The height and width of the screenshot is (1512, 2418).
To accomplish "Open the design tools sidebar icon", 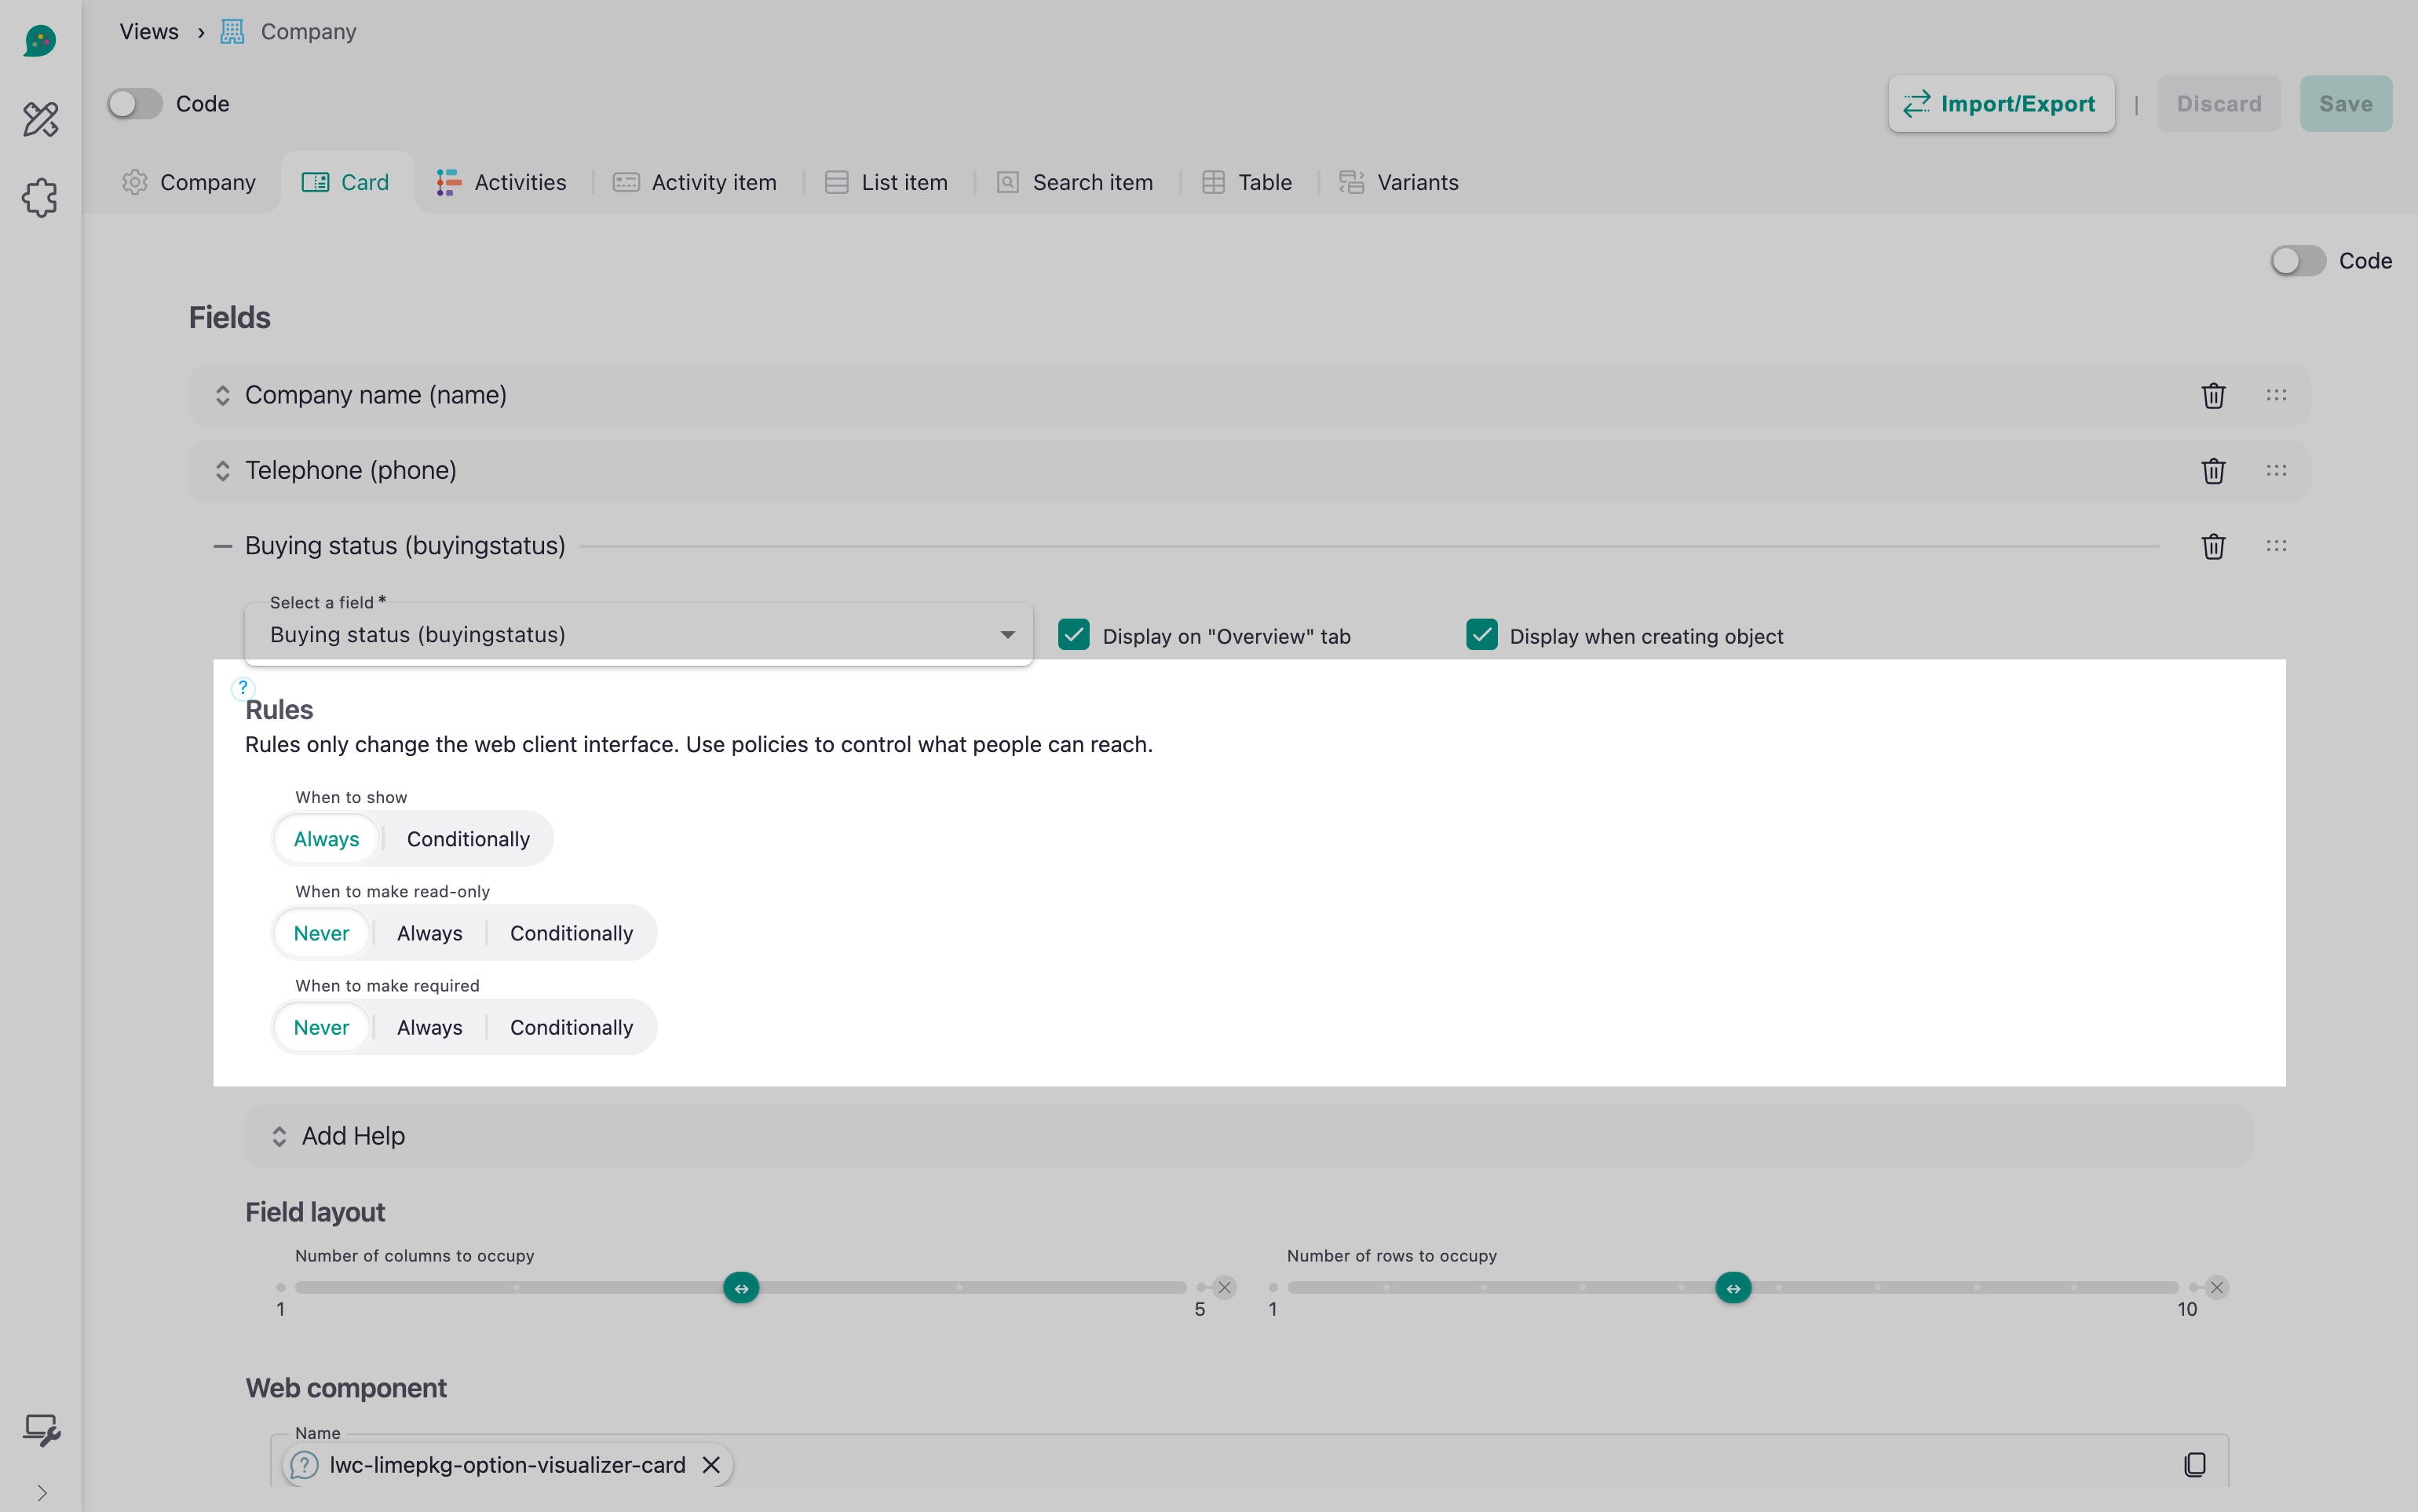I will [40, 119].
